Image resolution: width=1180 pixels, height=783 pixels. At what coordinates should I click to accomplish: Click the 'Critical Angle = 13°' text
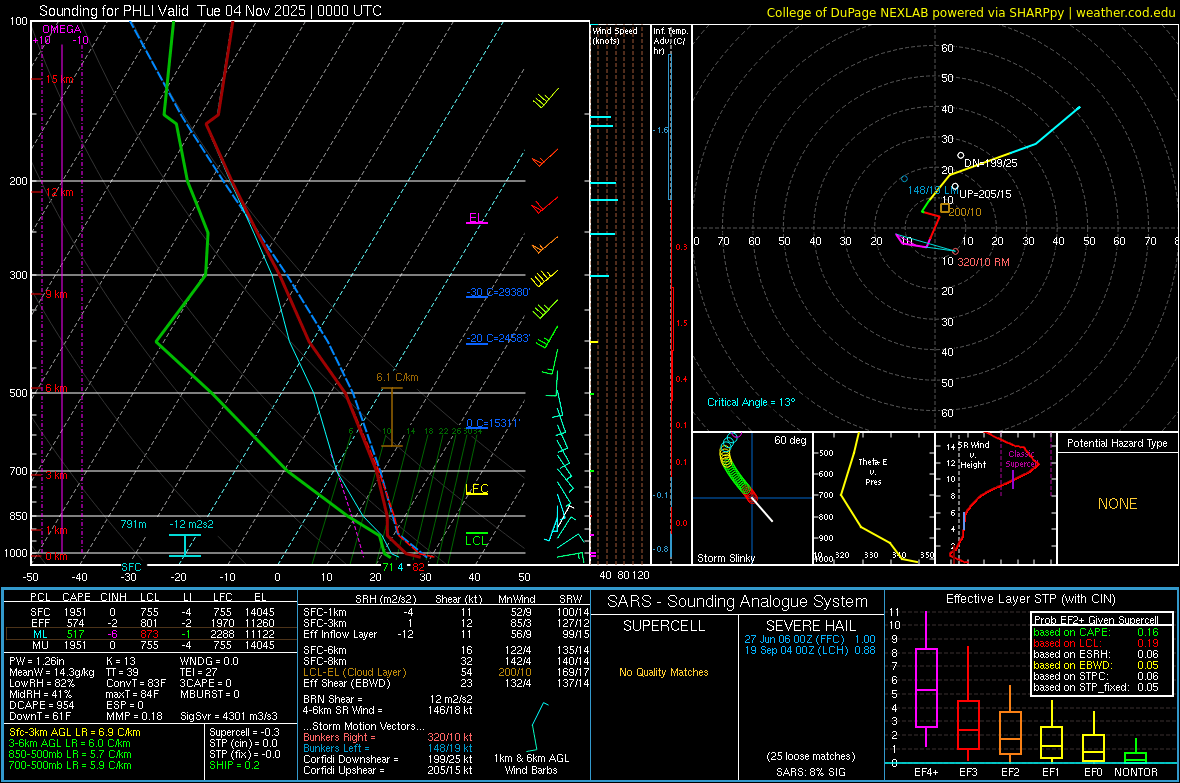pyautogui.click(x=751, y=402)
